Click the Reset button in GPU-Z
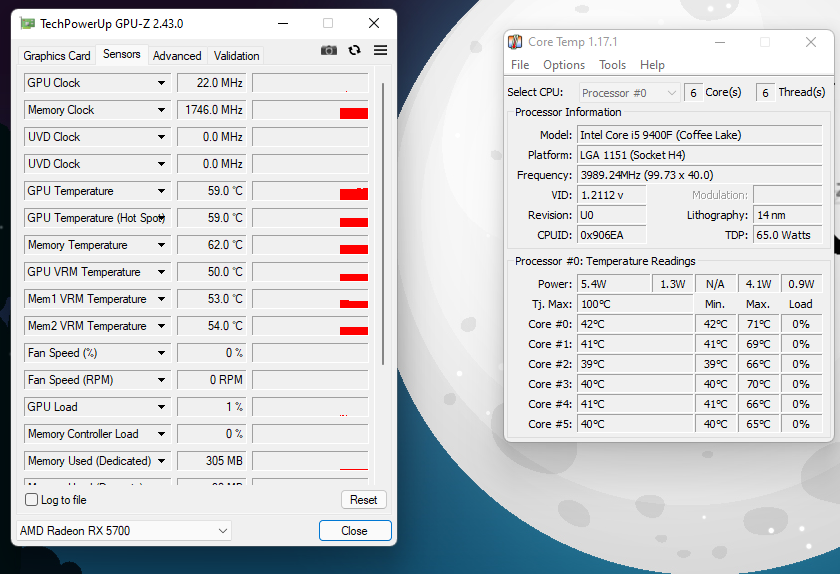The width and height of the screenshot is (840, 574). tap(364, 500)
